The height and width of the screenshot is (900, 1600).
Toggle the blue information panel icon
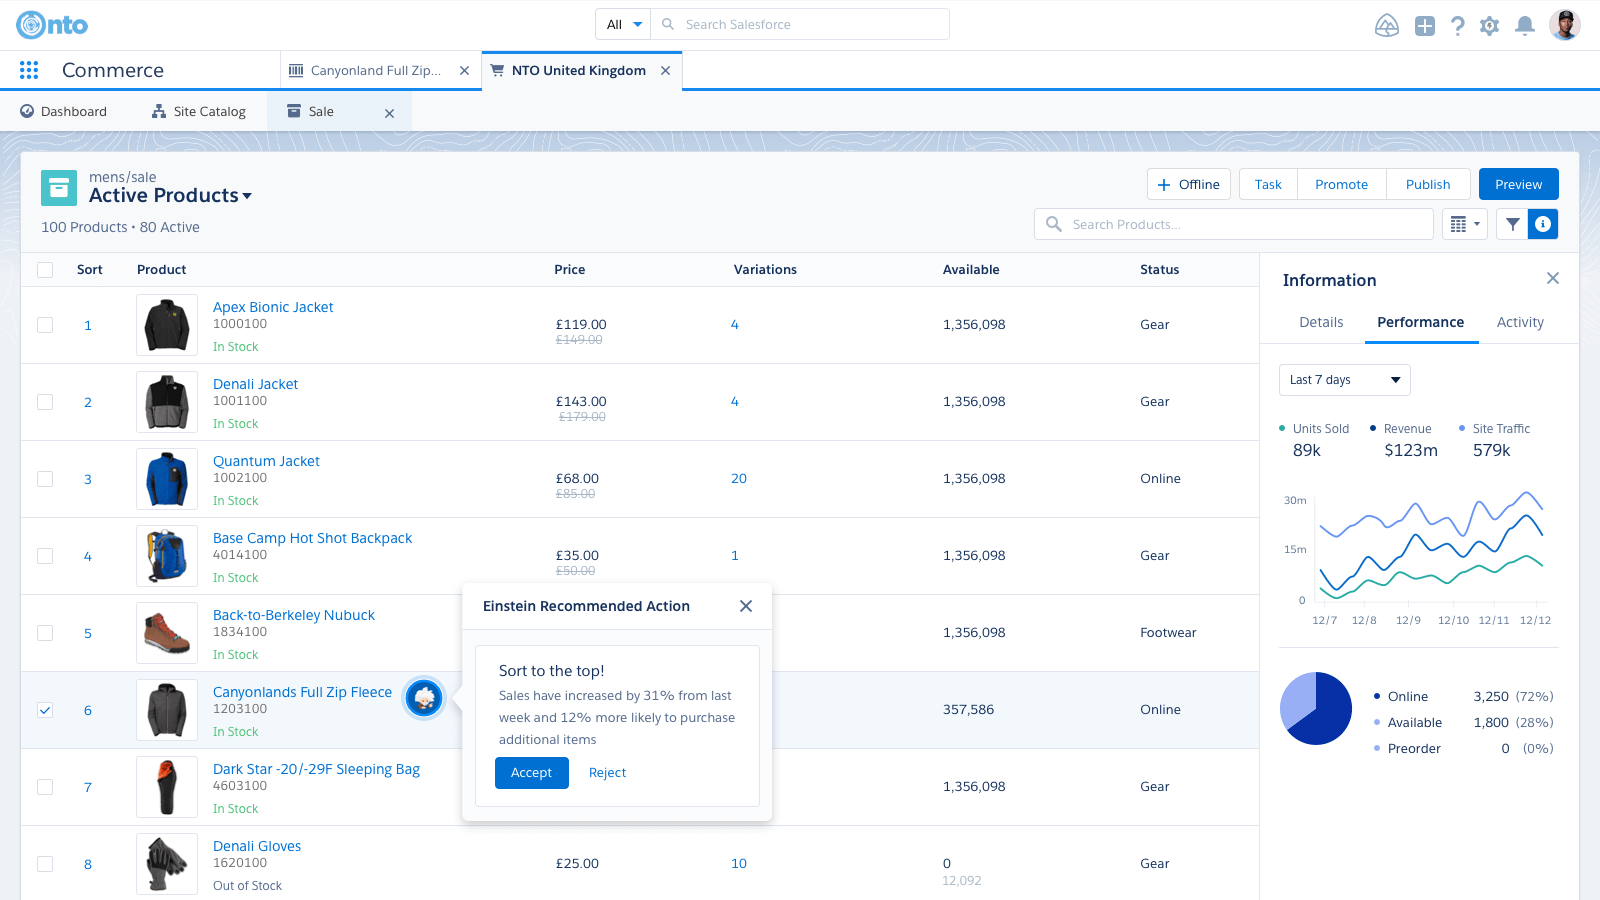[1543, 224]
